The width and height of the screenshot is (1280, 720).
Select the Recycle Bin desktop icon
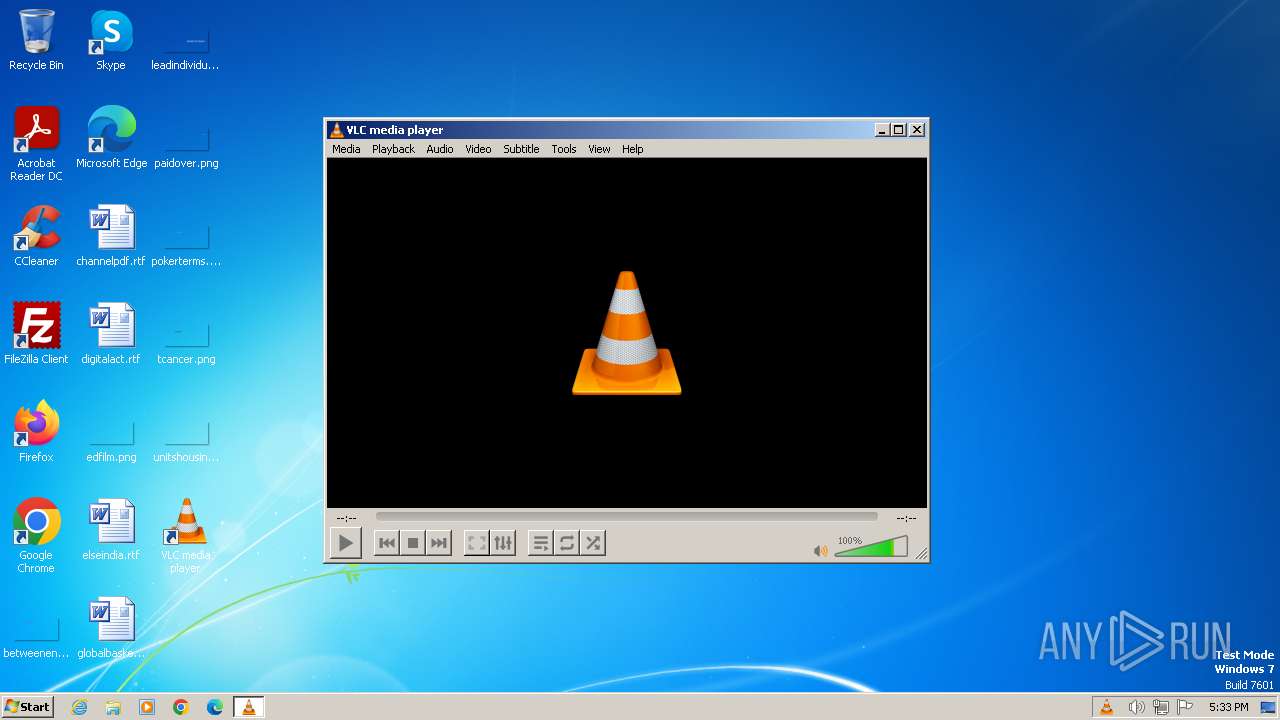point(36,41)
